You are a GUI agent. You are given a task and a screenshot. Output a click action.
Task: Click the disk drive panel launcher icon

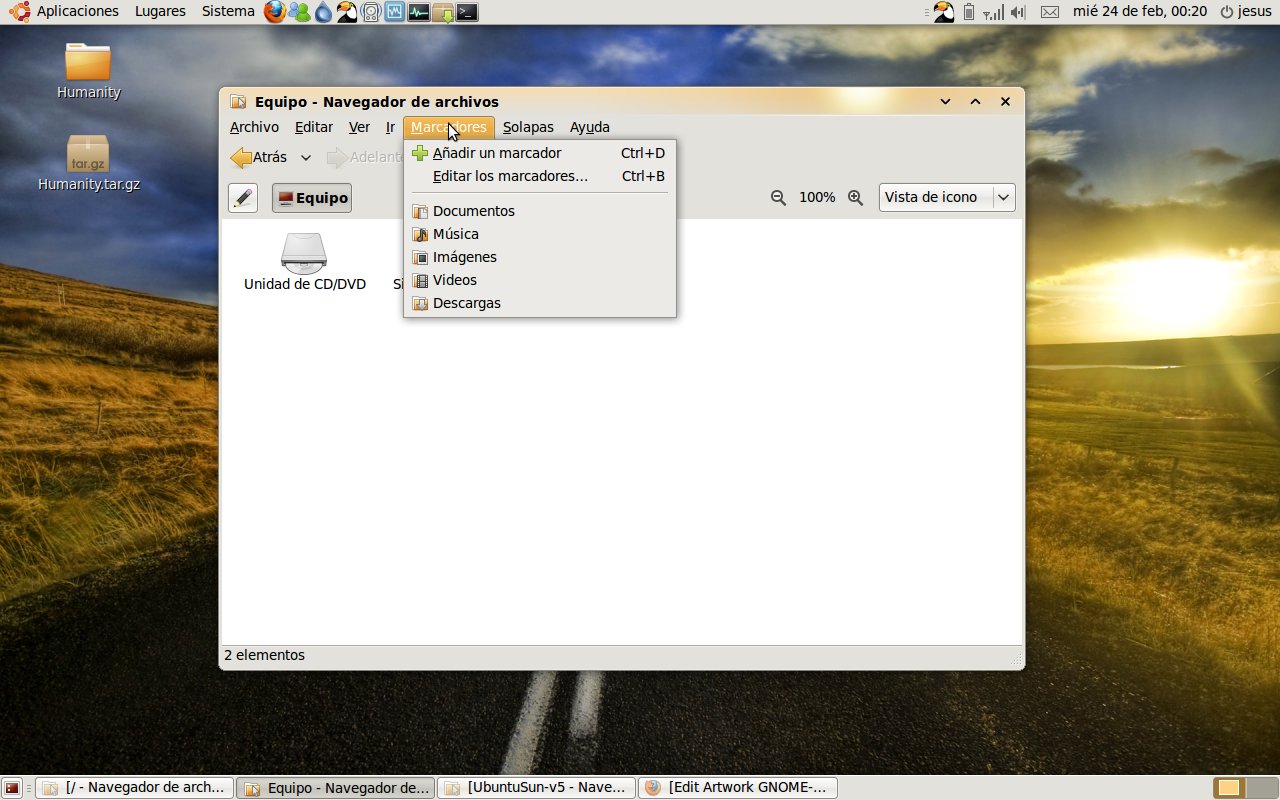pyautogui.click(x=370, y=12)
